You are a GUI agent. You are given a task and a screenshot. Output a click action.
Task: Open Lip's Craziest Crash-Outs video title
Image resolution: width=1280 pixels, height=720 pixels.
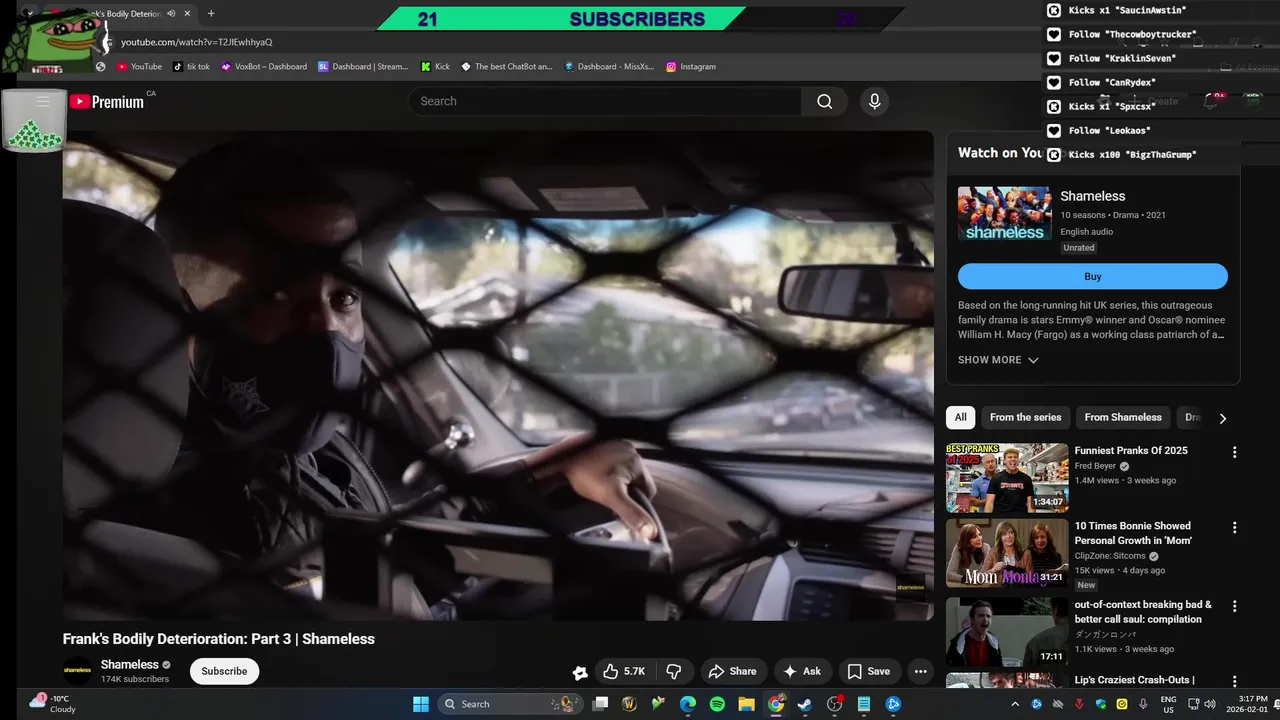[x=1134, y=680]
